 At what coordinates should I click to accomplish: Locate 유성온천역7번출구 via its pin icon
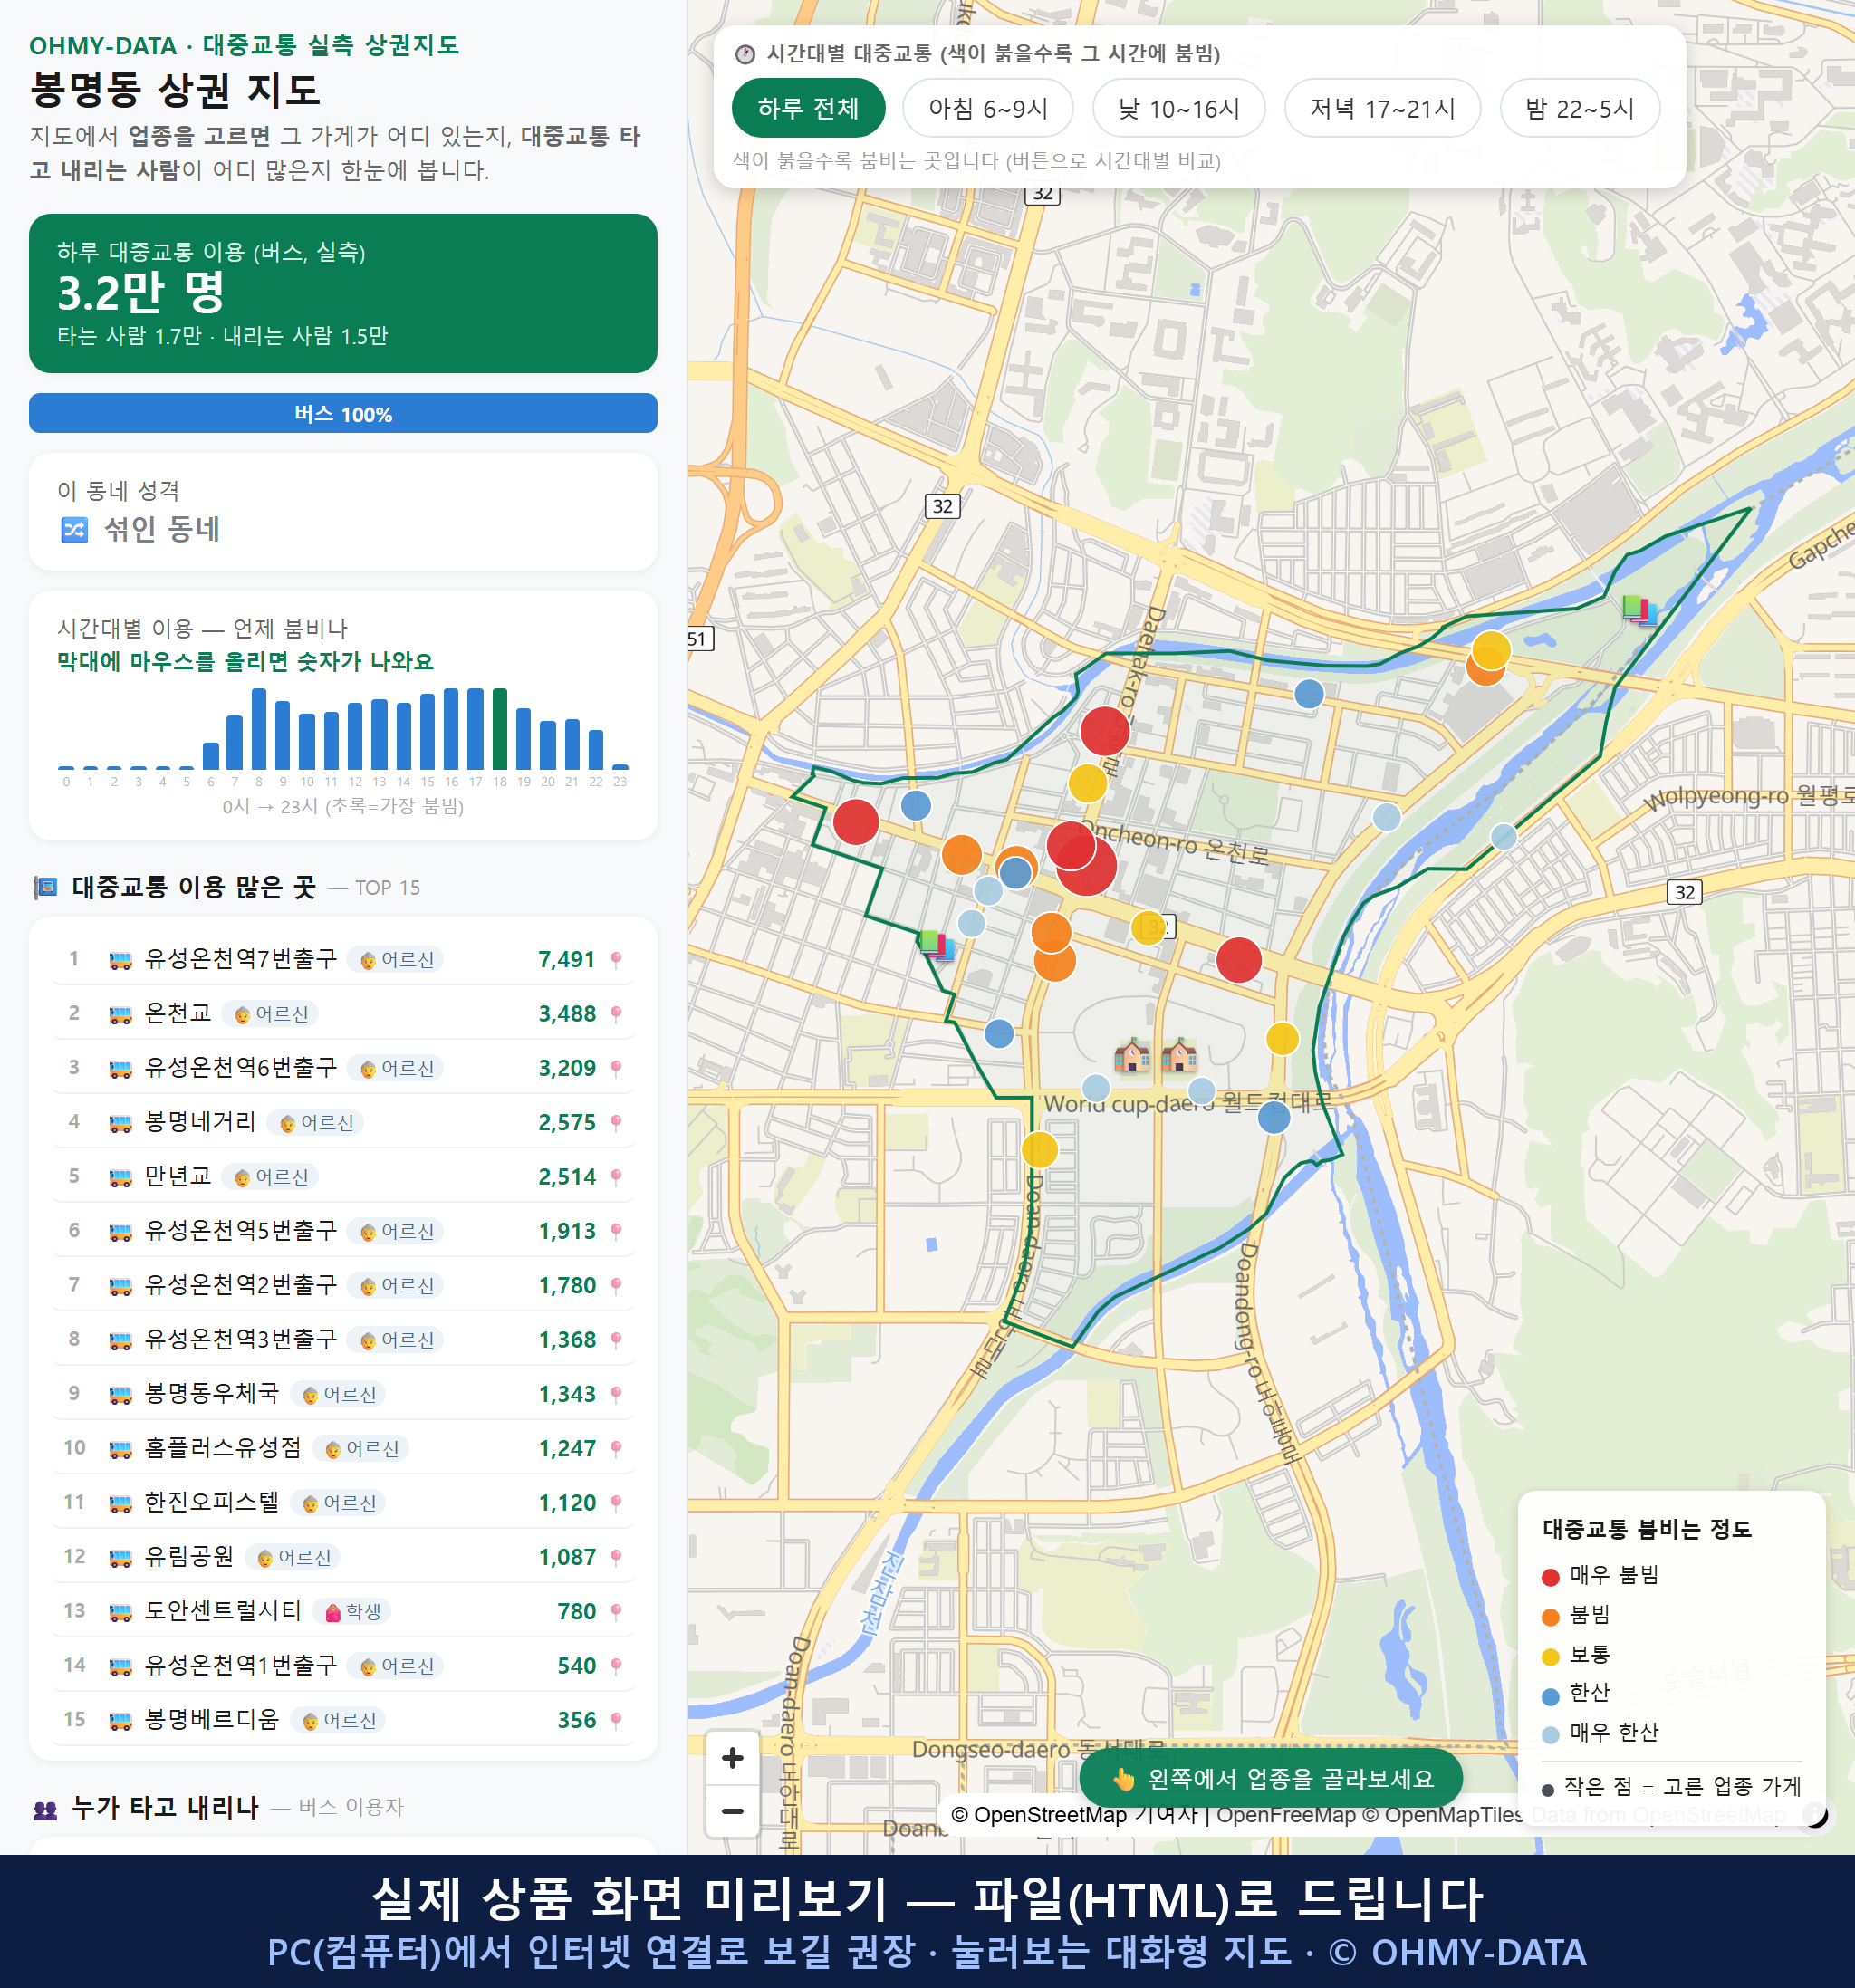coord(616,960)
